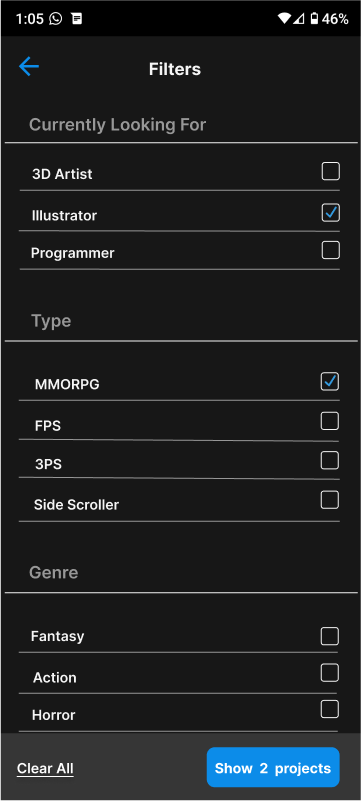Image resolution: width=361 pixels, height=801 pixels.
Task: Check the 3D Artist checkbox
Action: (x=330, y=171)
